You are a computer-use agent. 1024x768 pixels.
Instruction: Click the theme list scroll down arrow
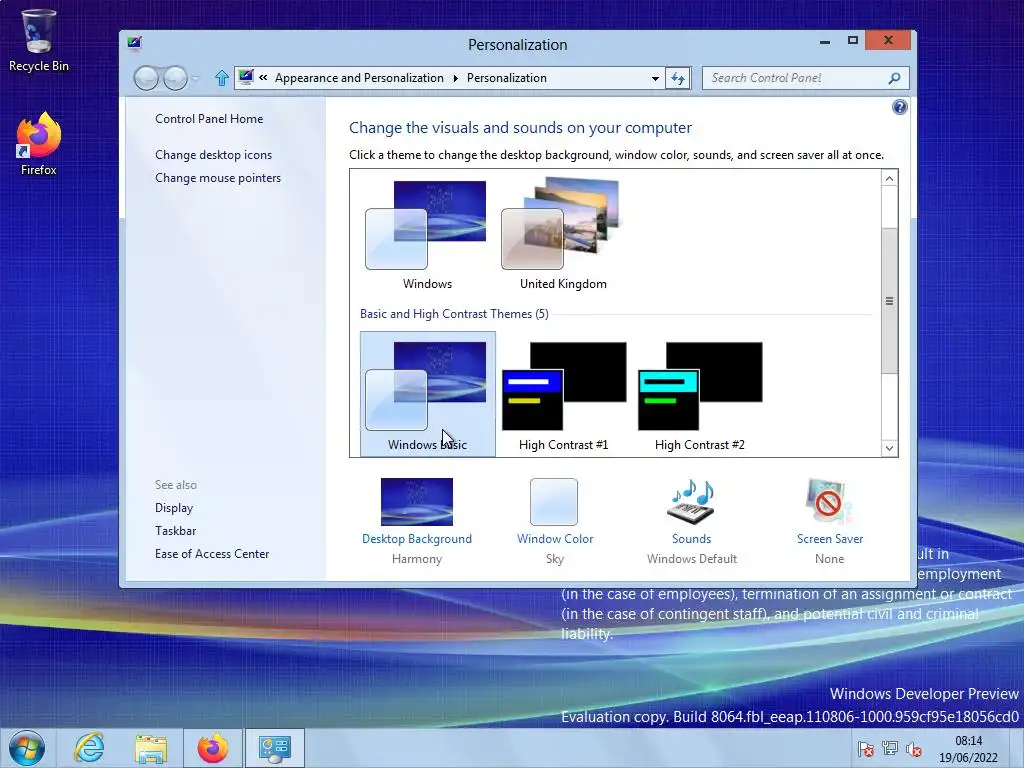[x=889, y=448]
